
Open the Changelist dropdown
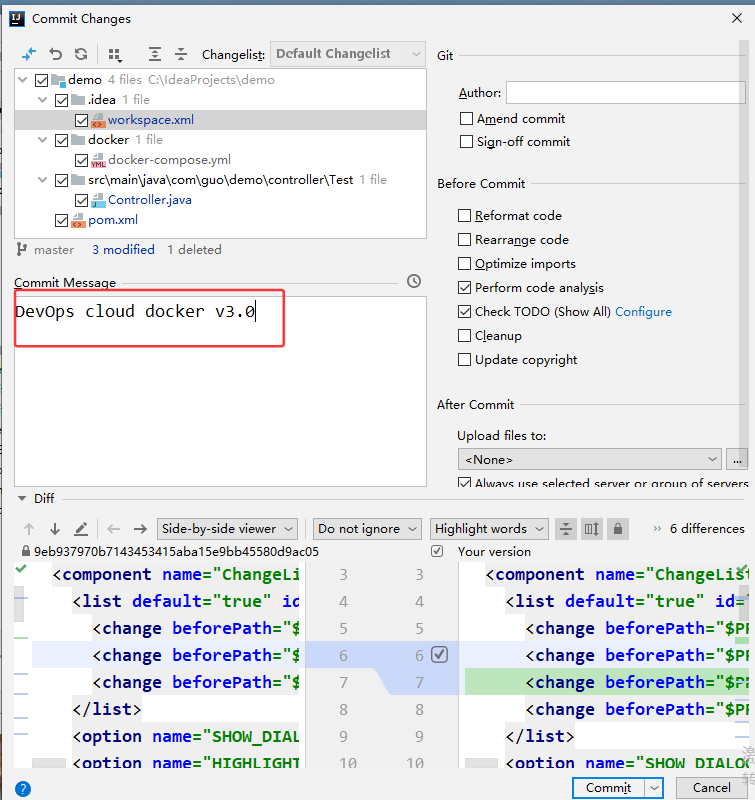(348, 54)
